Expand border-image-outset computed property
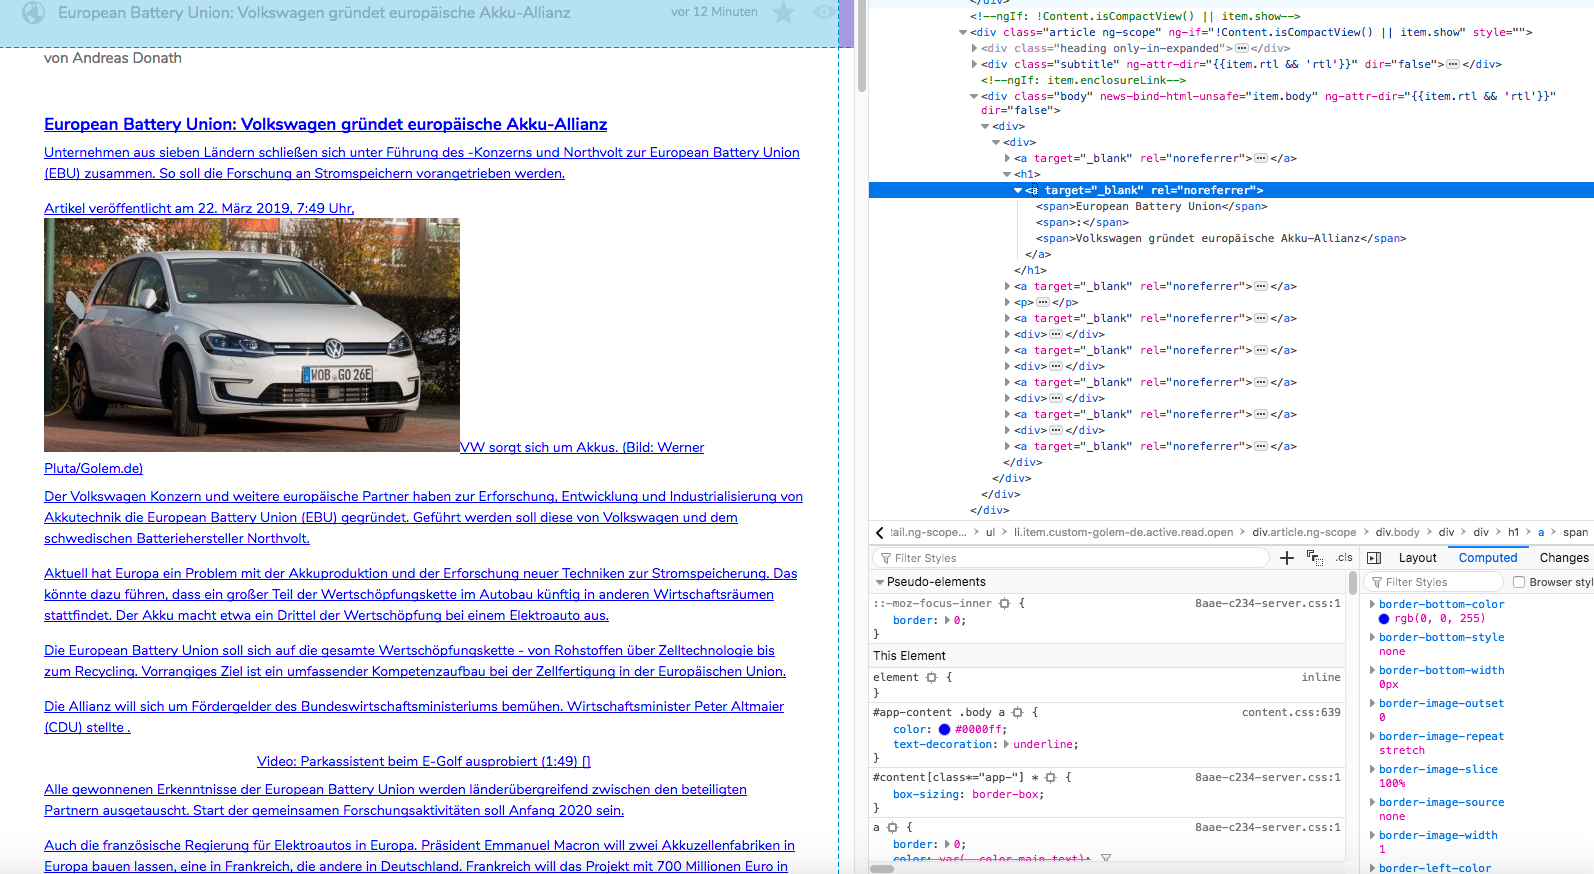Image resolution: width=1594 pixels, height=874 pixels. [x=1372, y=703]
